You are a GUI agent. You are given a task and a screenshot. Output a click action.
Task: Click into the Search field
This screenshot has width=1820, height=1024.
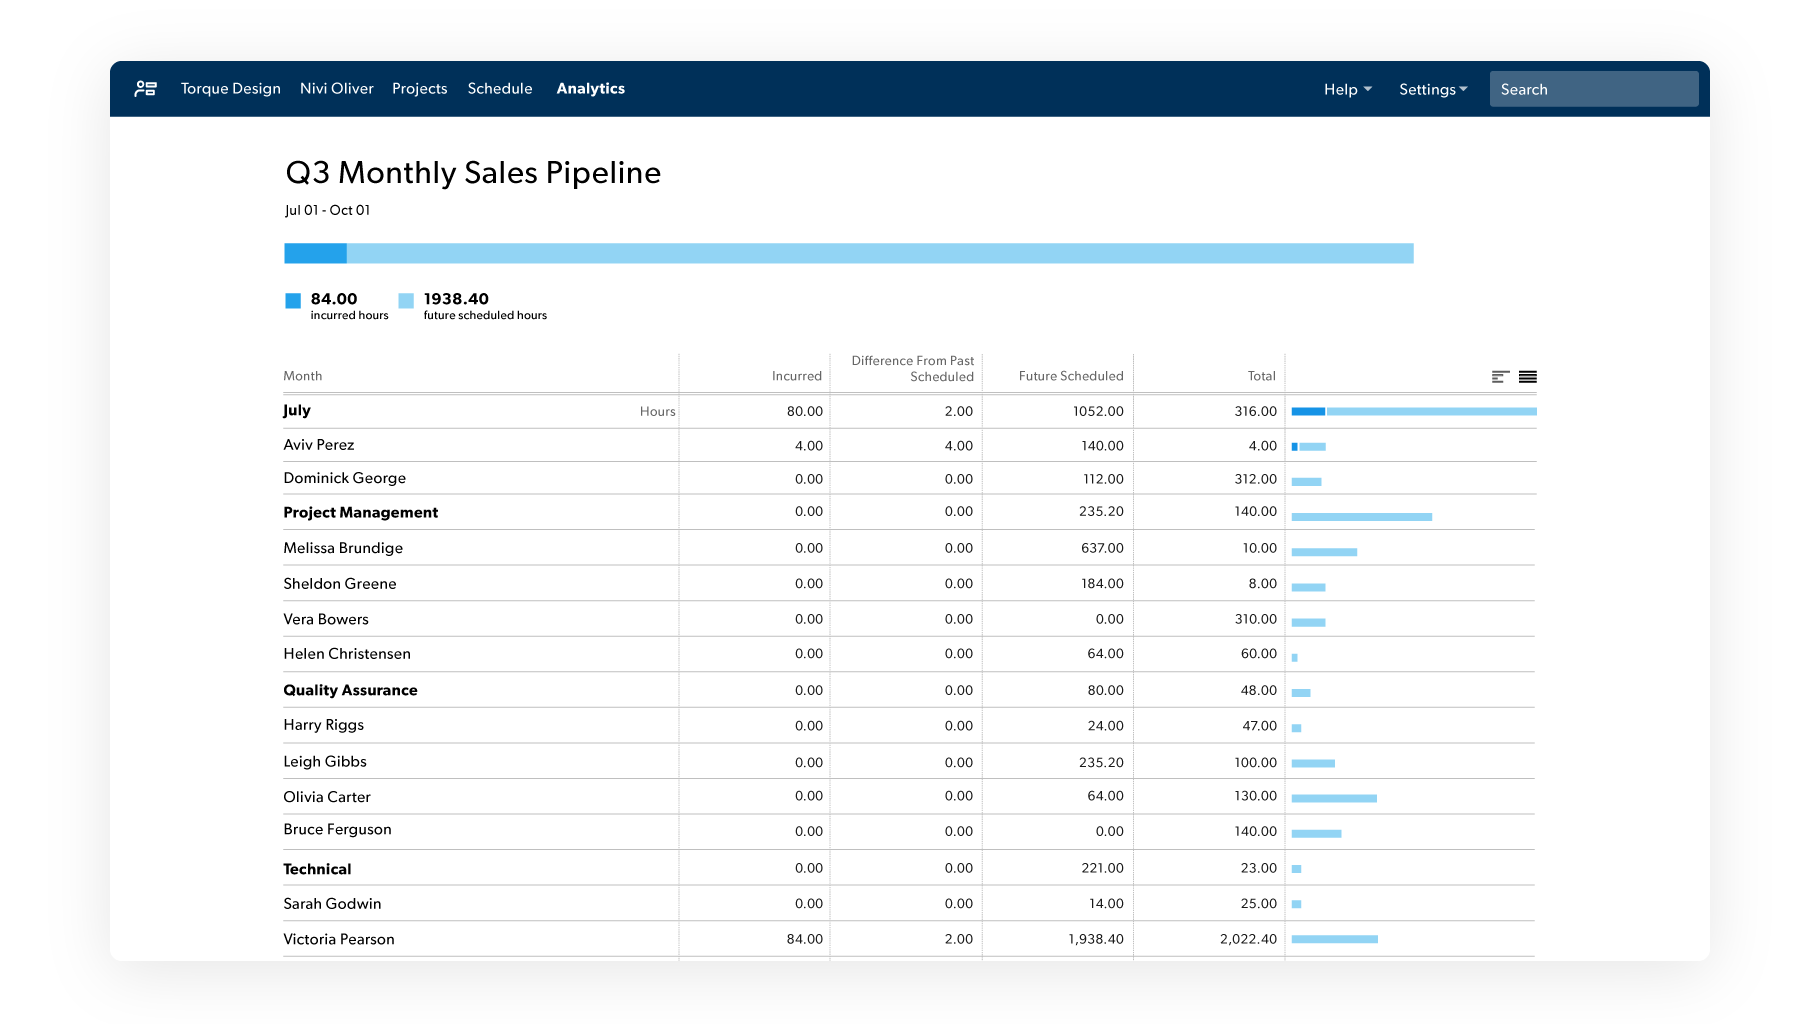coord(1593,89)
